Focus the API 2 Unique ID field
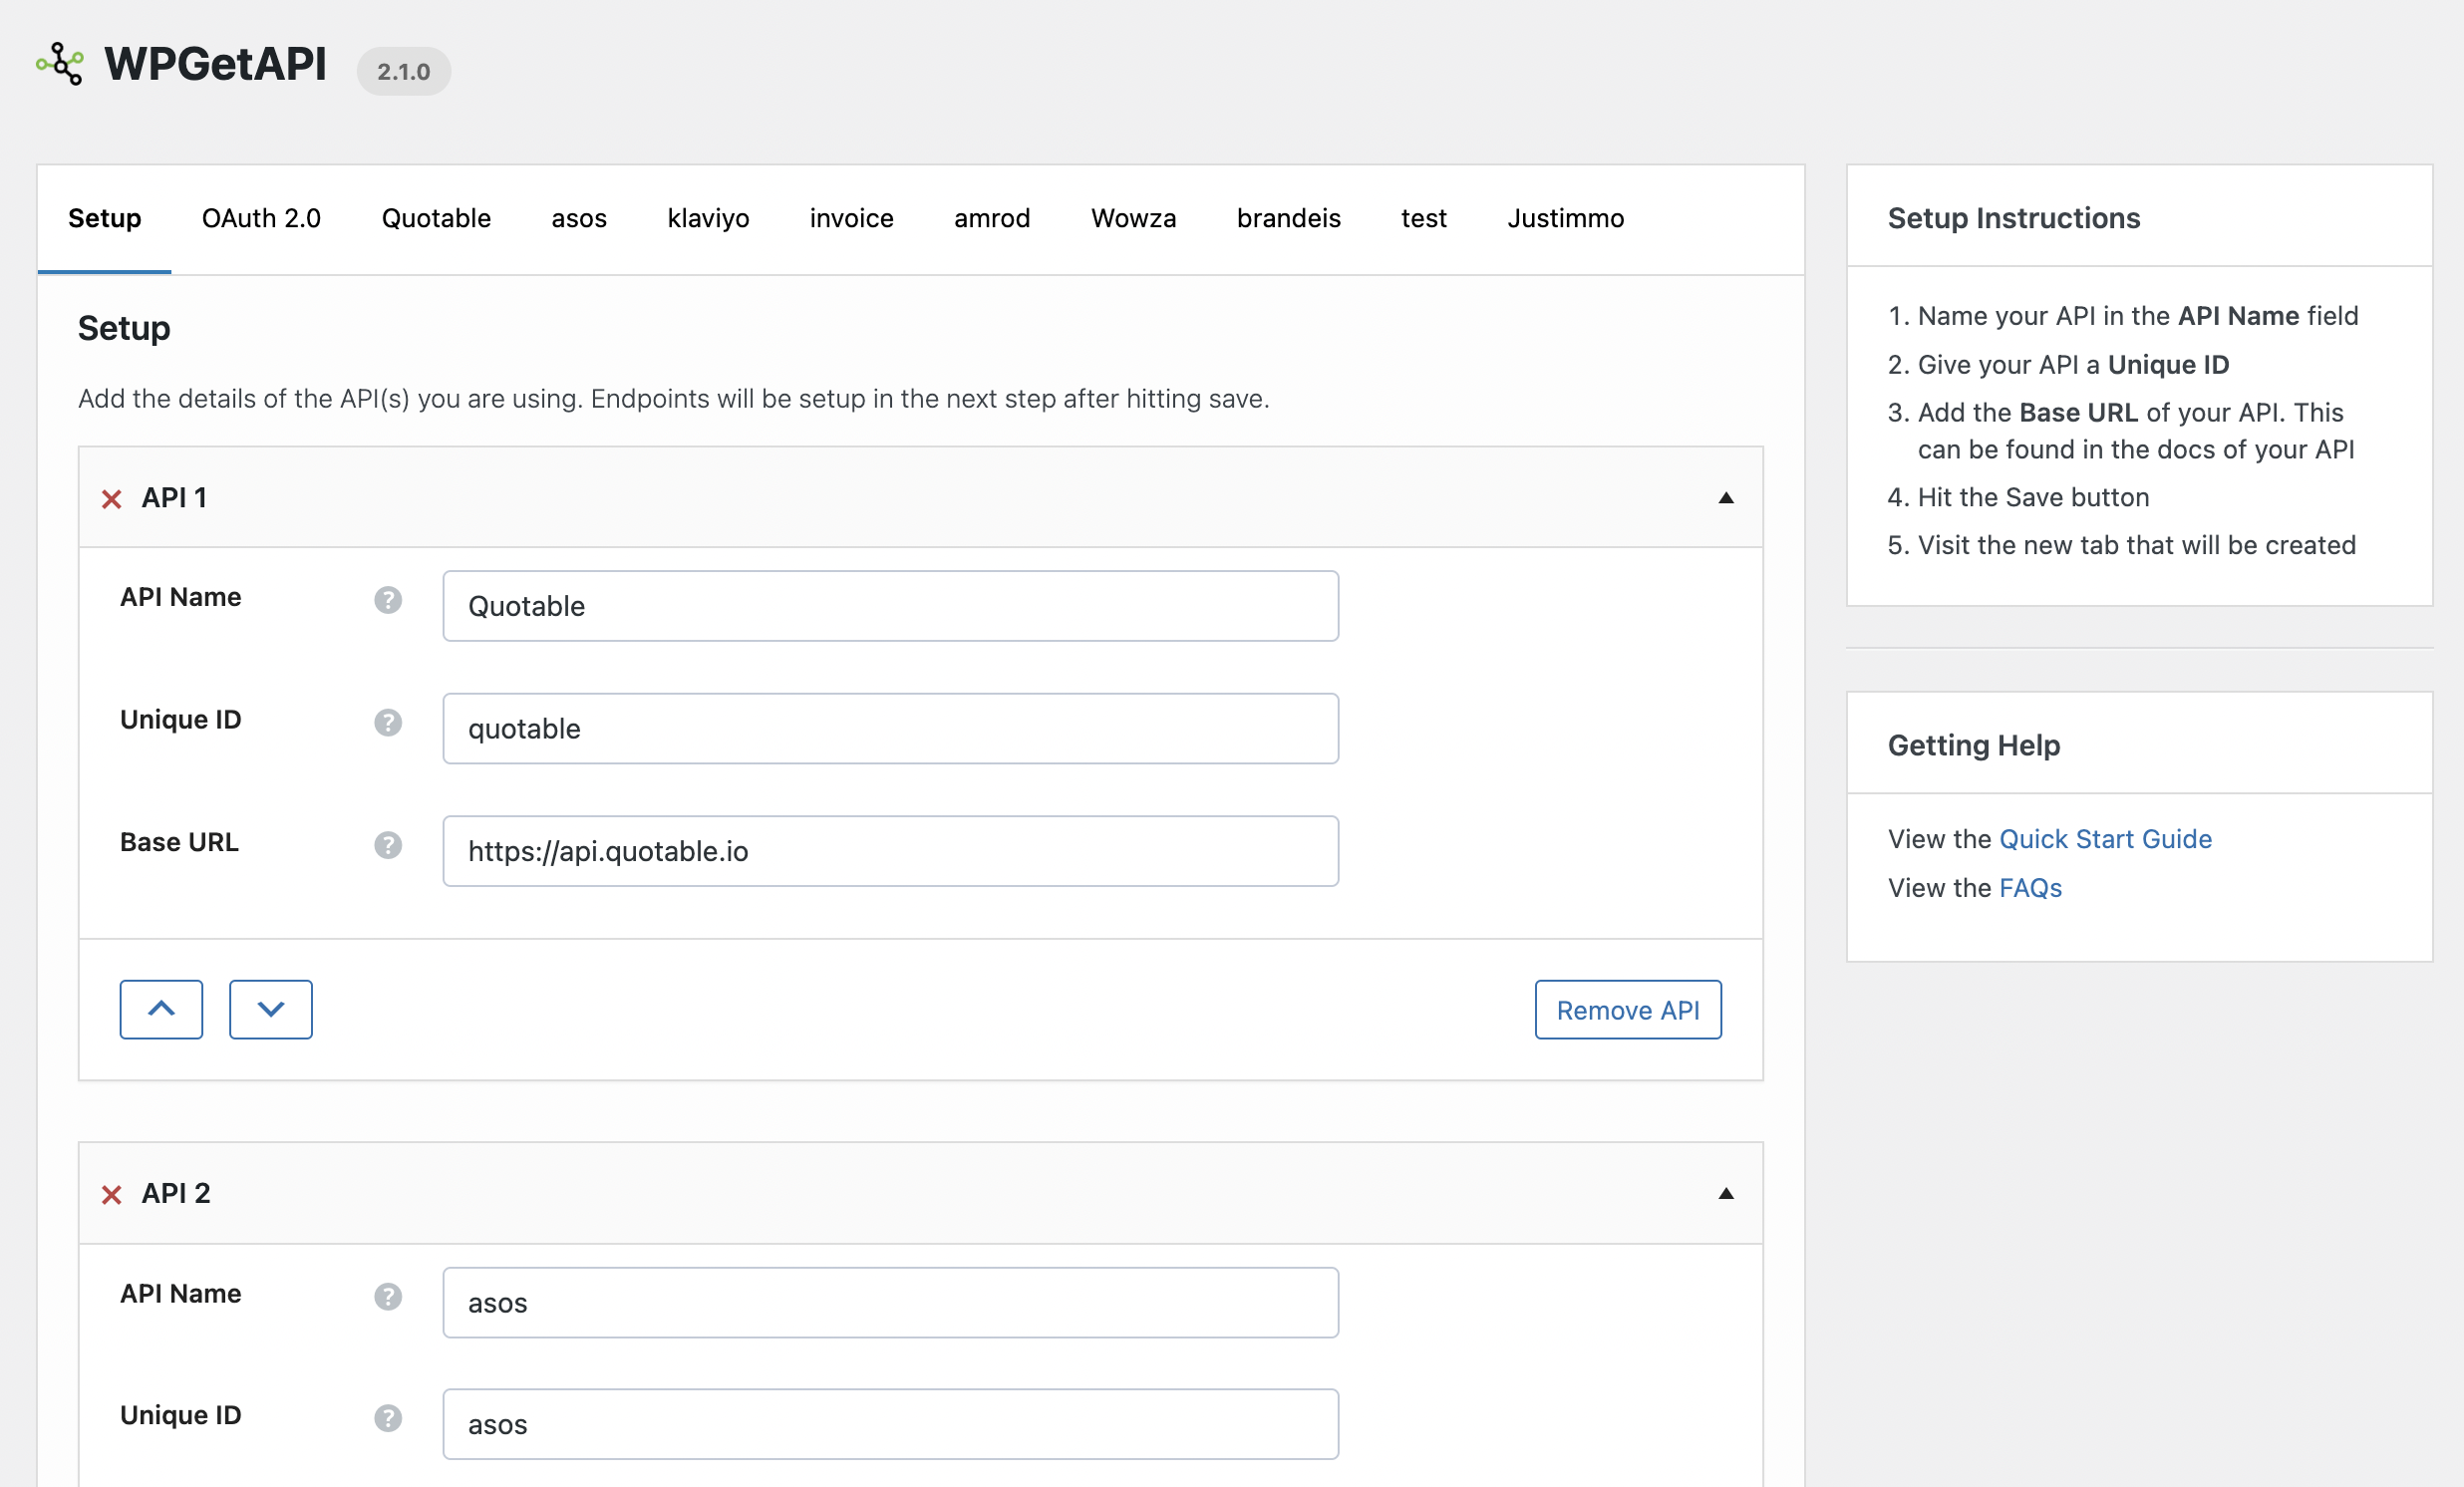 click(x=890, y=1424)
